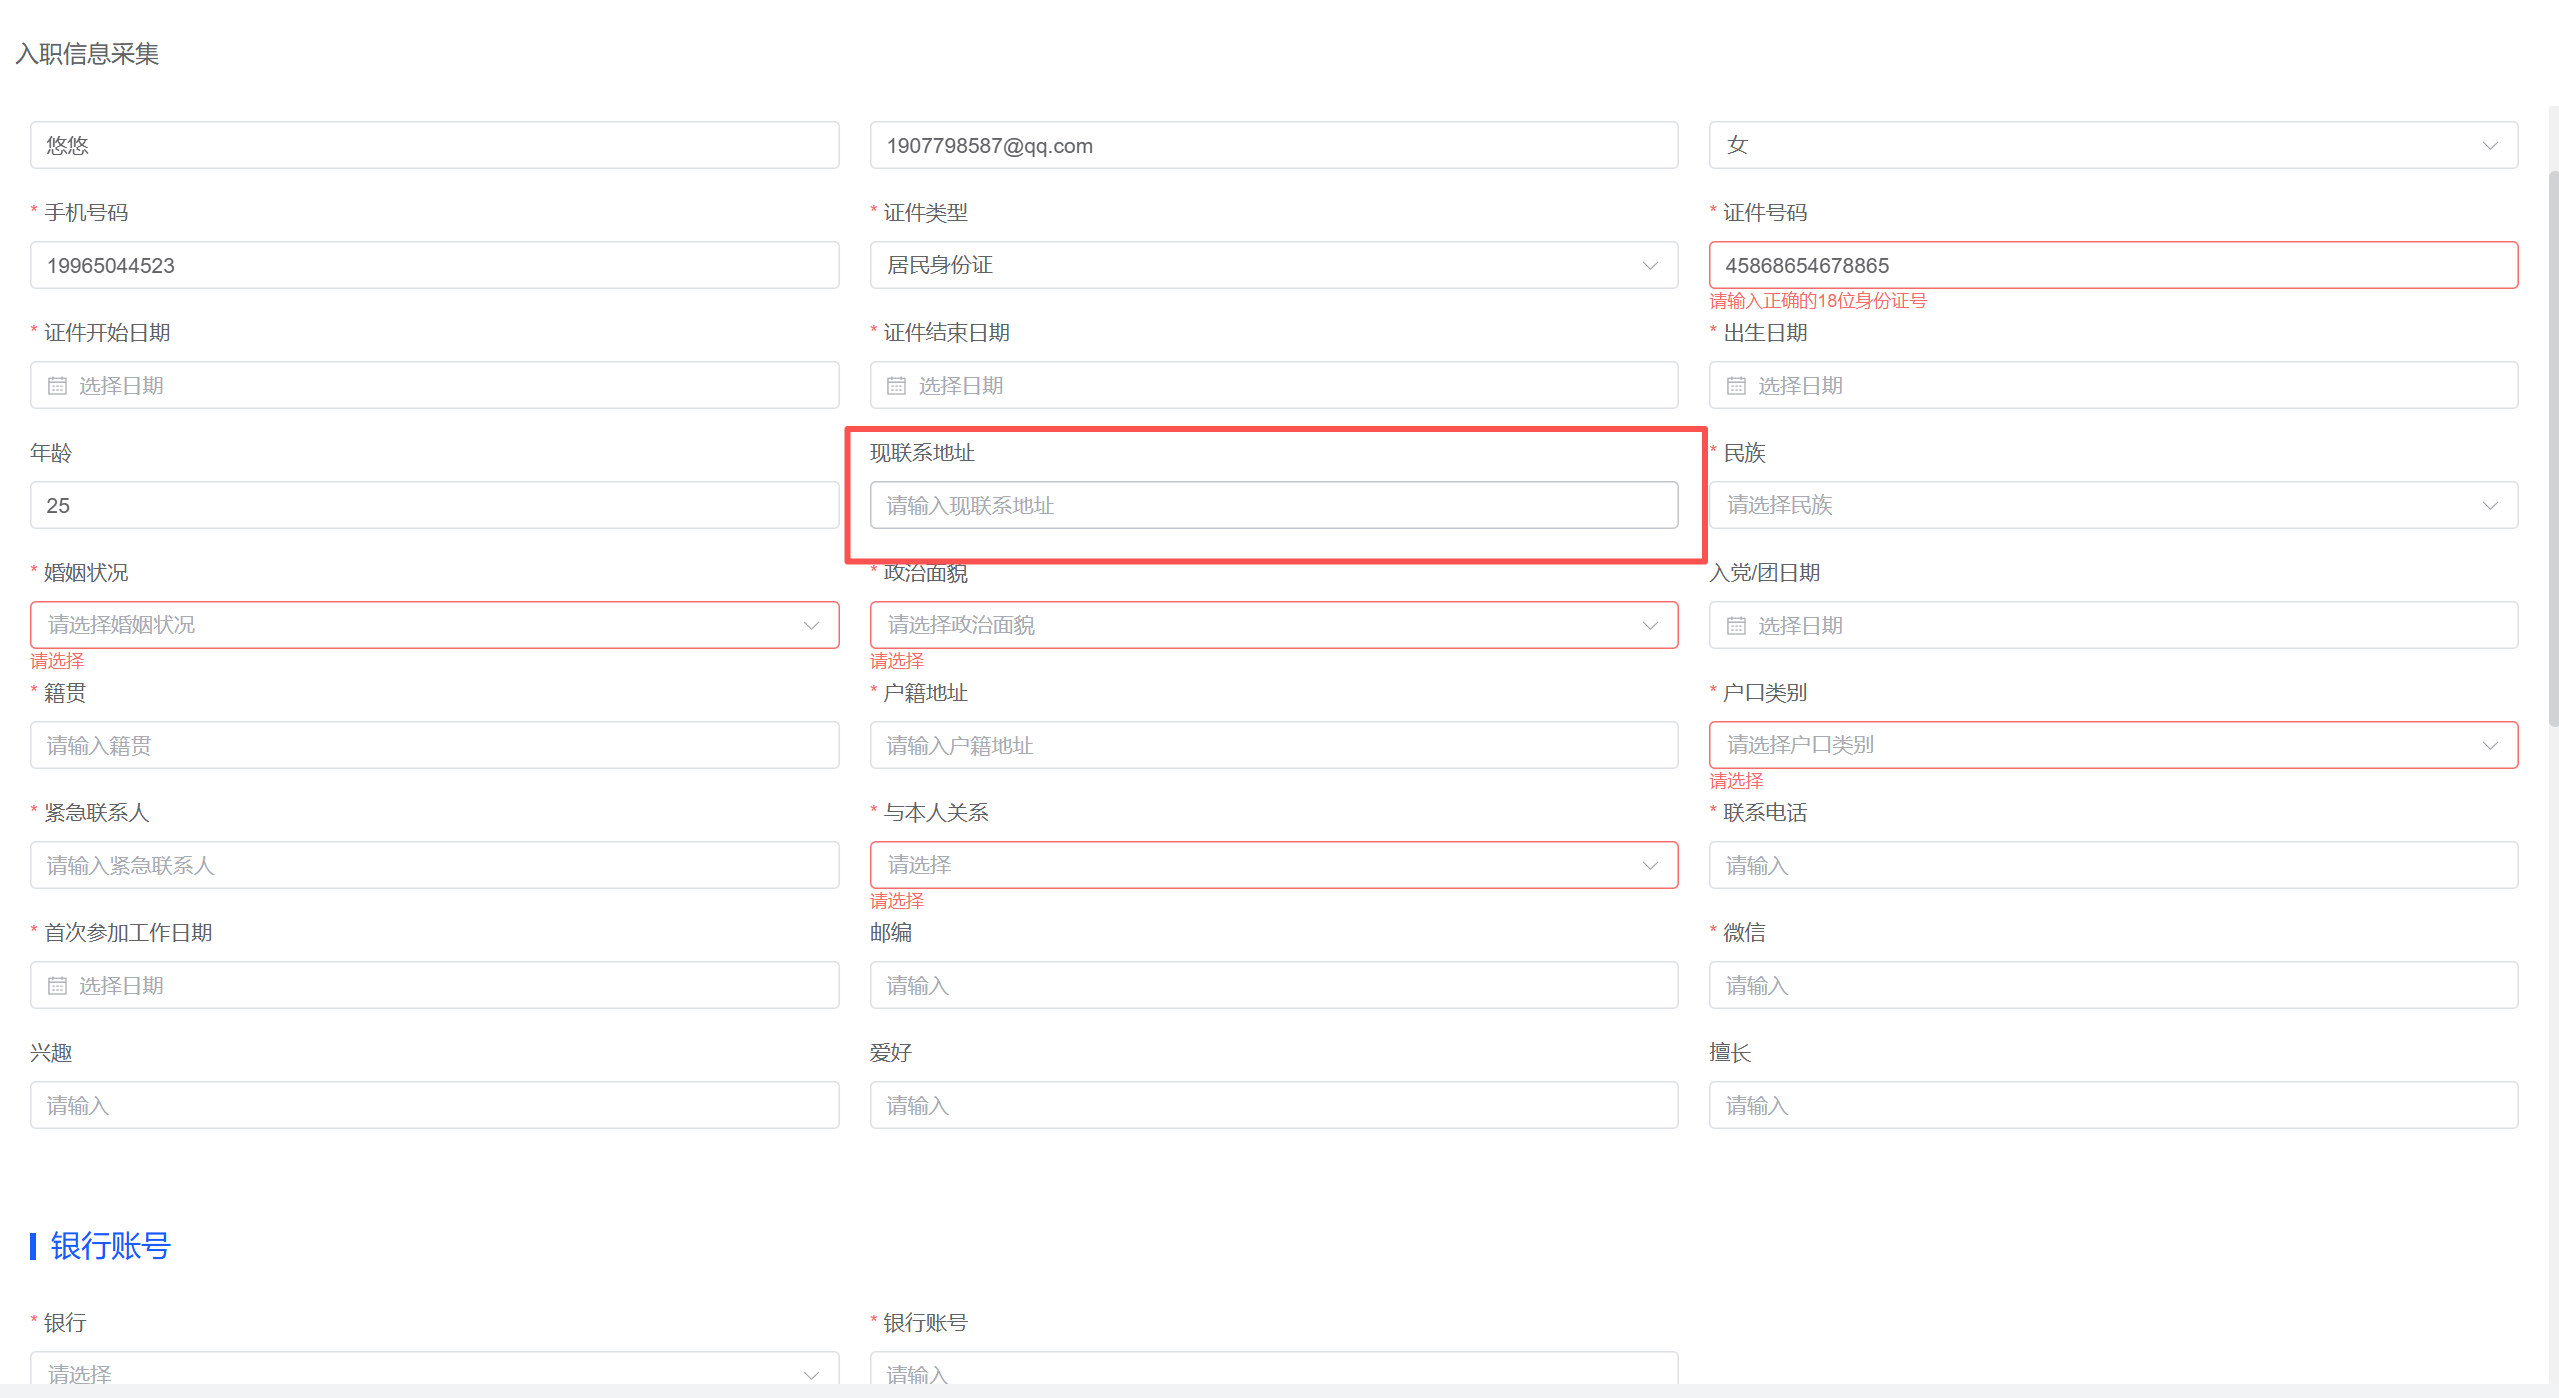Click calendar icon in 出生日期 field
The image size is (2559, 1398).
tap(1736, 386)
